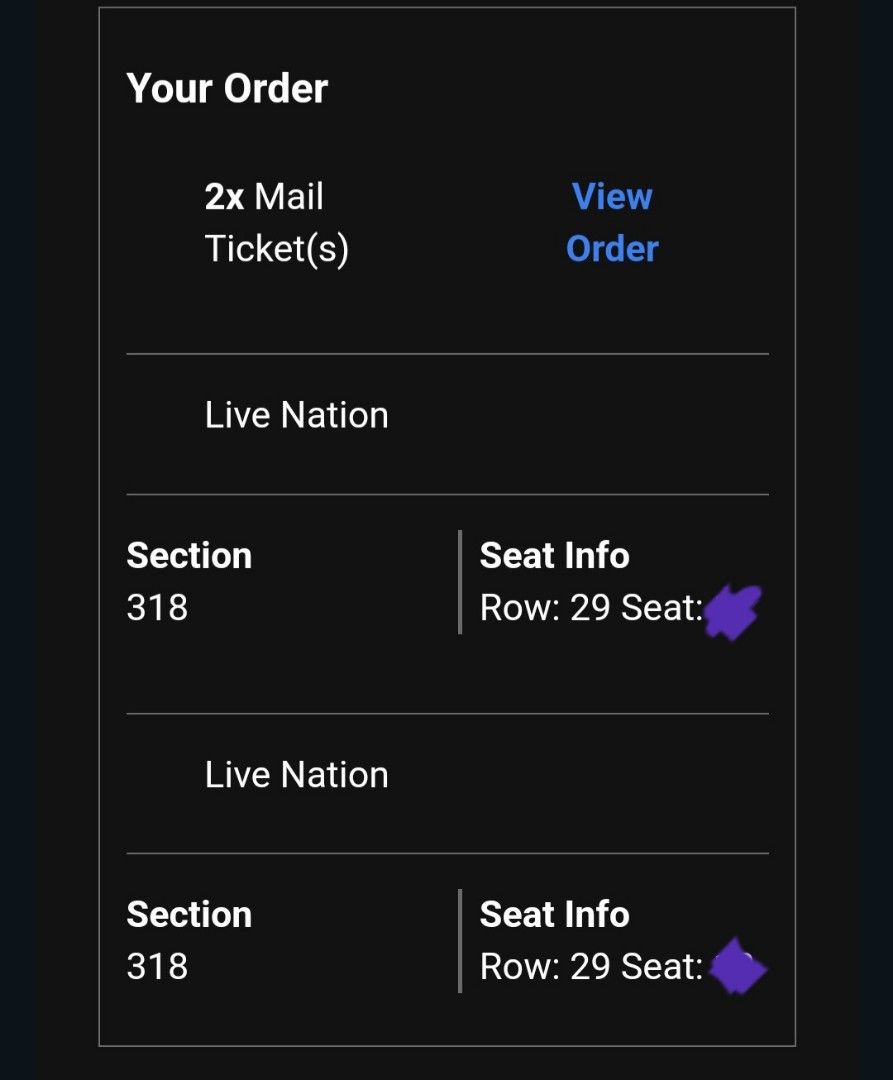Click the first Section 318 label
The height and width of the screenshot is (1080, 893).
(x=189, y=580)
